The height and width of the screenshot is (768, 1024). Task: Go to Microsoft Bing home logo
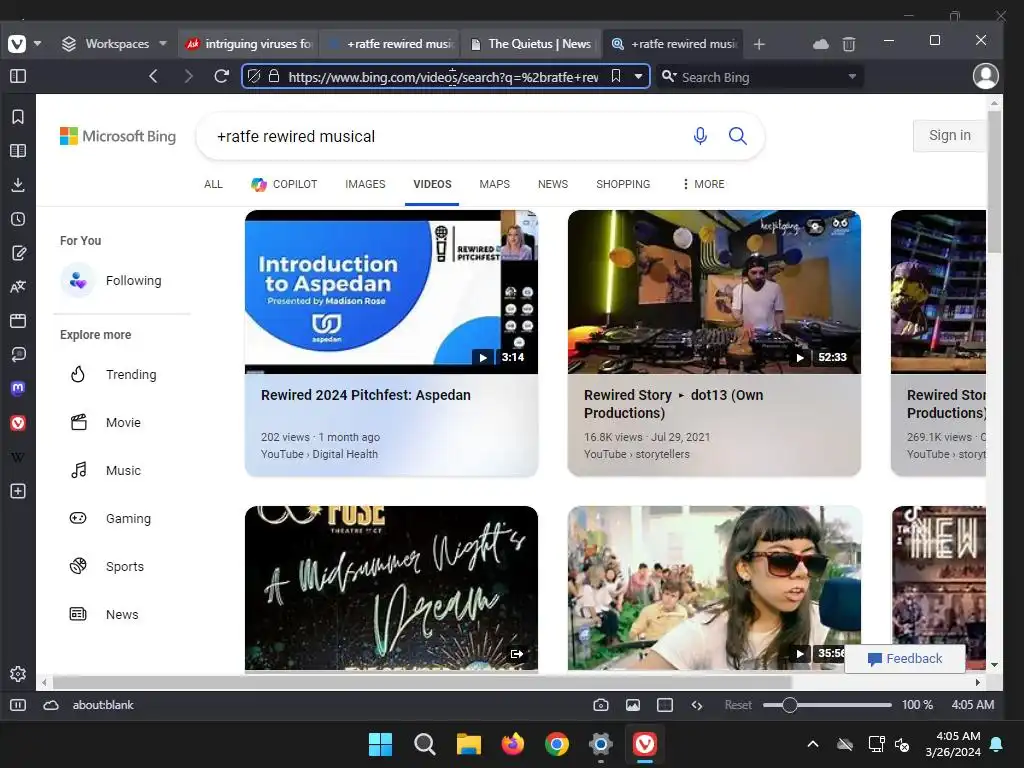pyautogui.click(x=118, y=136)
